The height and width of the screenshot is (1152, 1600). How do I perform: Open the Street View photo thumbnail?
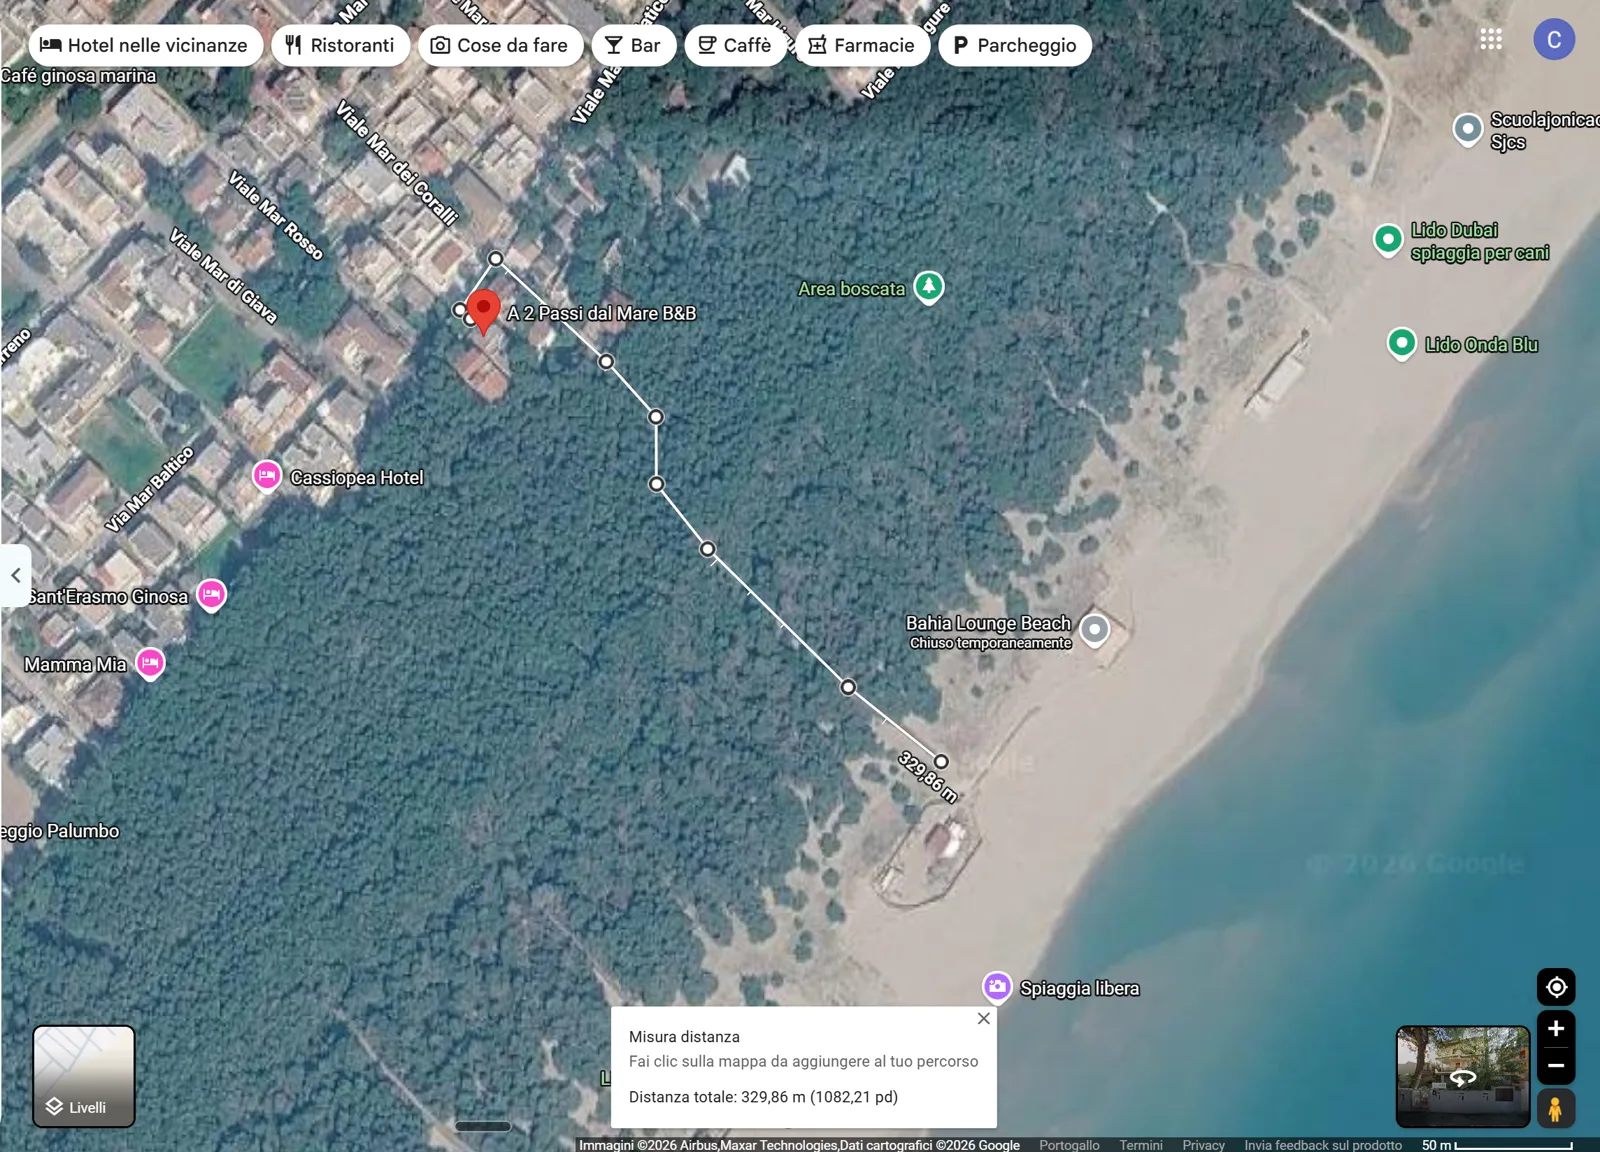(x=1463, y=1076)
